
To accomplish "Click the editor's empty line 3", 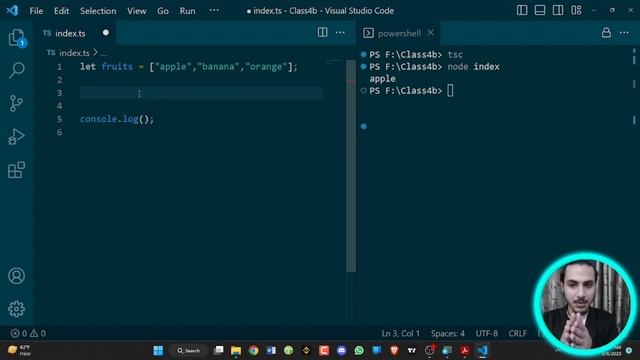I will coord(201,93).
